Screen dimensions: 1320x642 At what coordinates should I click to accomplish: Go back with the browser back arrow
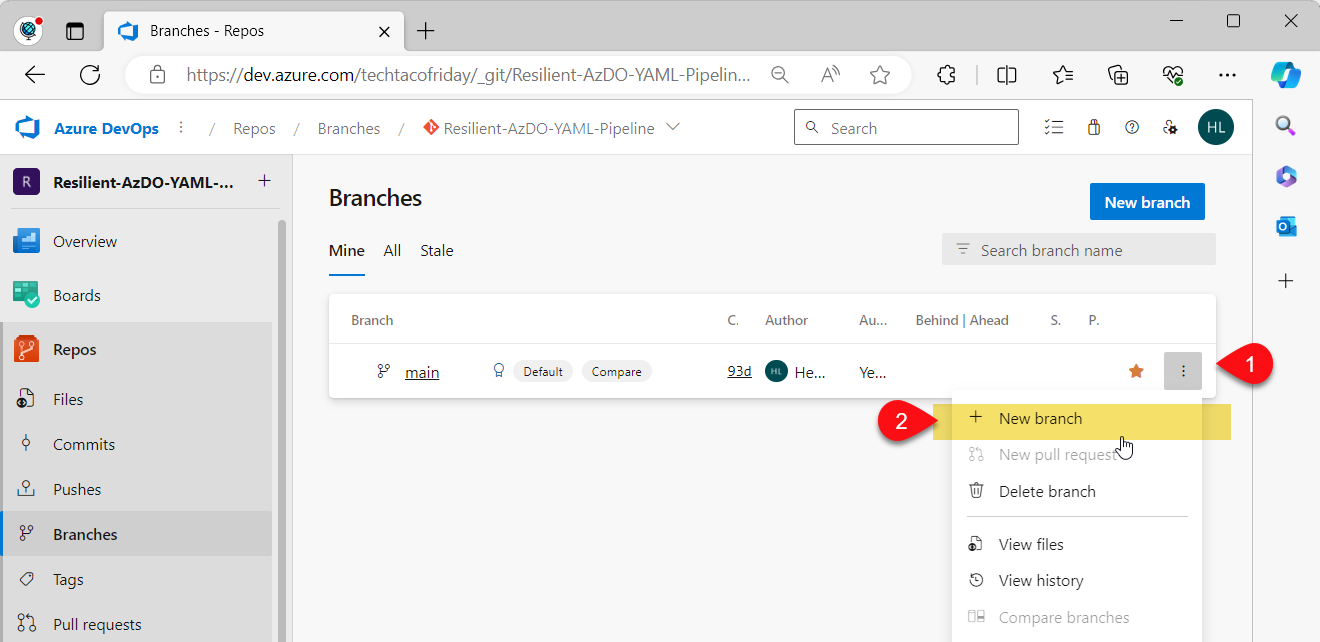(35, 75)
